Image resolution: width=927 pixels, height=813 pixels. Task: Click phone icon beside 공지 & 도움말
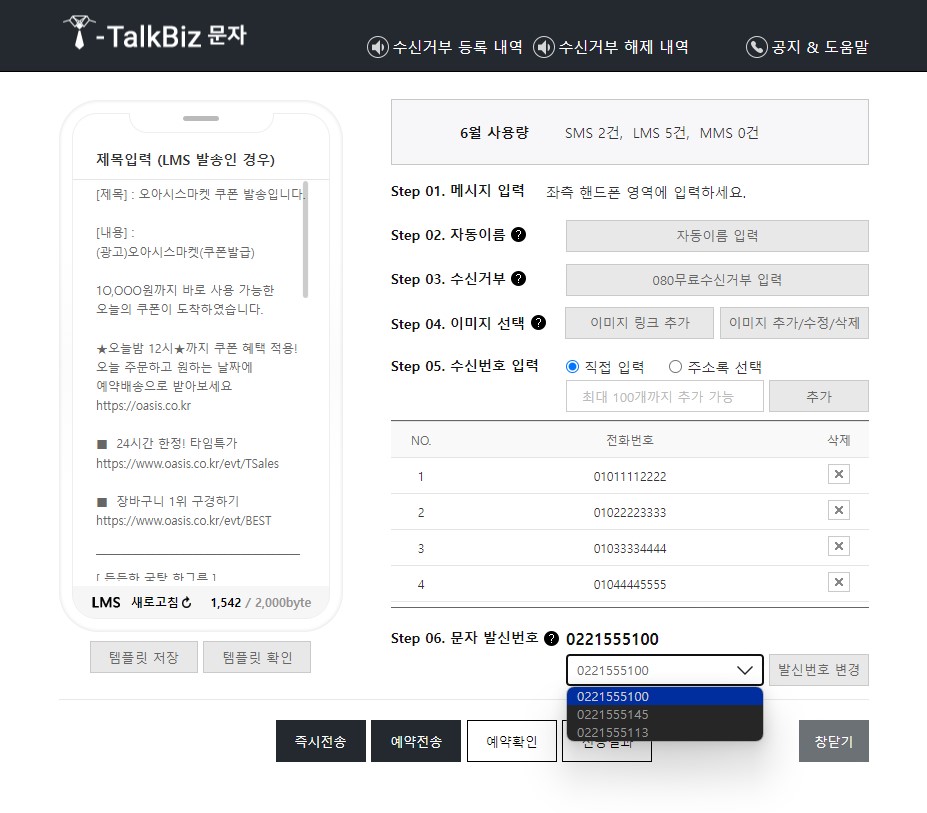[x=757, y=47]
